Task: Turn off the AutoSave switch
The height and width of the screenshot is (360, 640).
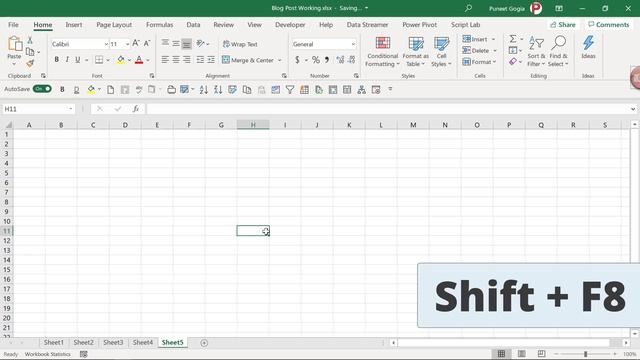Action: pos(42,89)
